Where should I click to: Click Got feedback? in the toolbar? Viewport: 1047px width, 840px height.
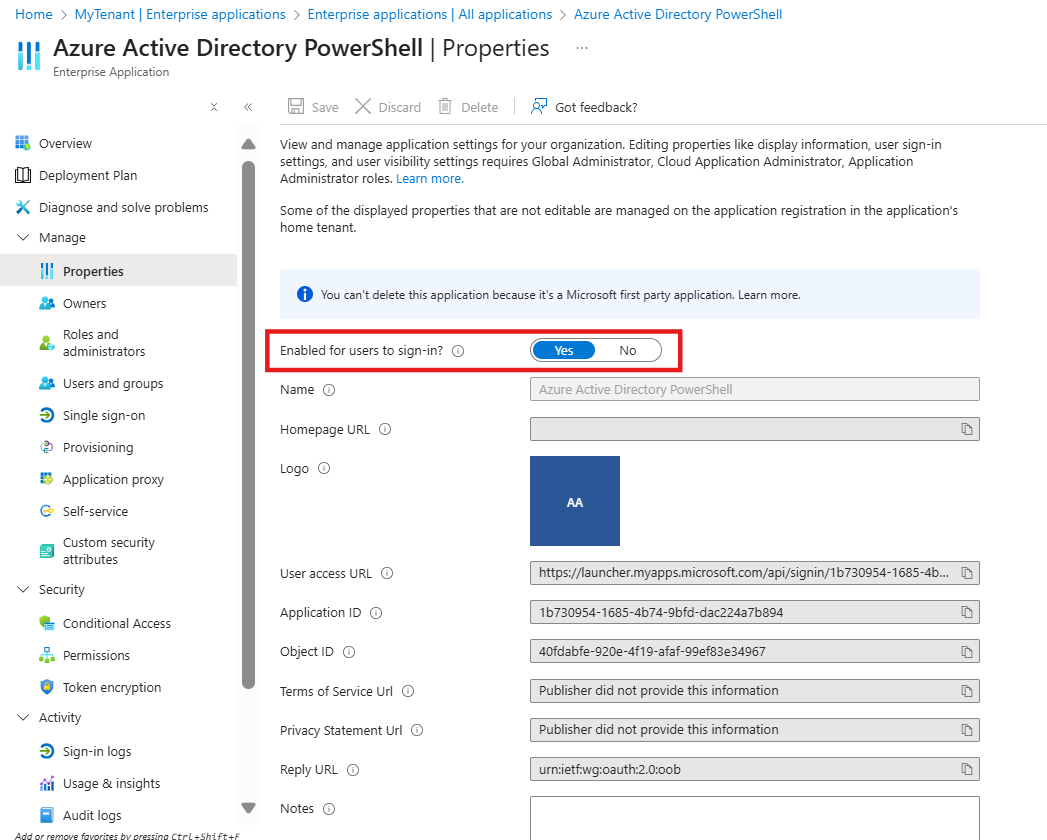click(584, 107)
